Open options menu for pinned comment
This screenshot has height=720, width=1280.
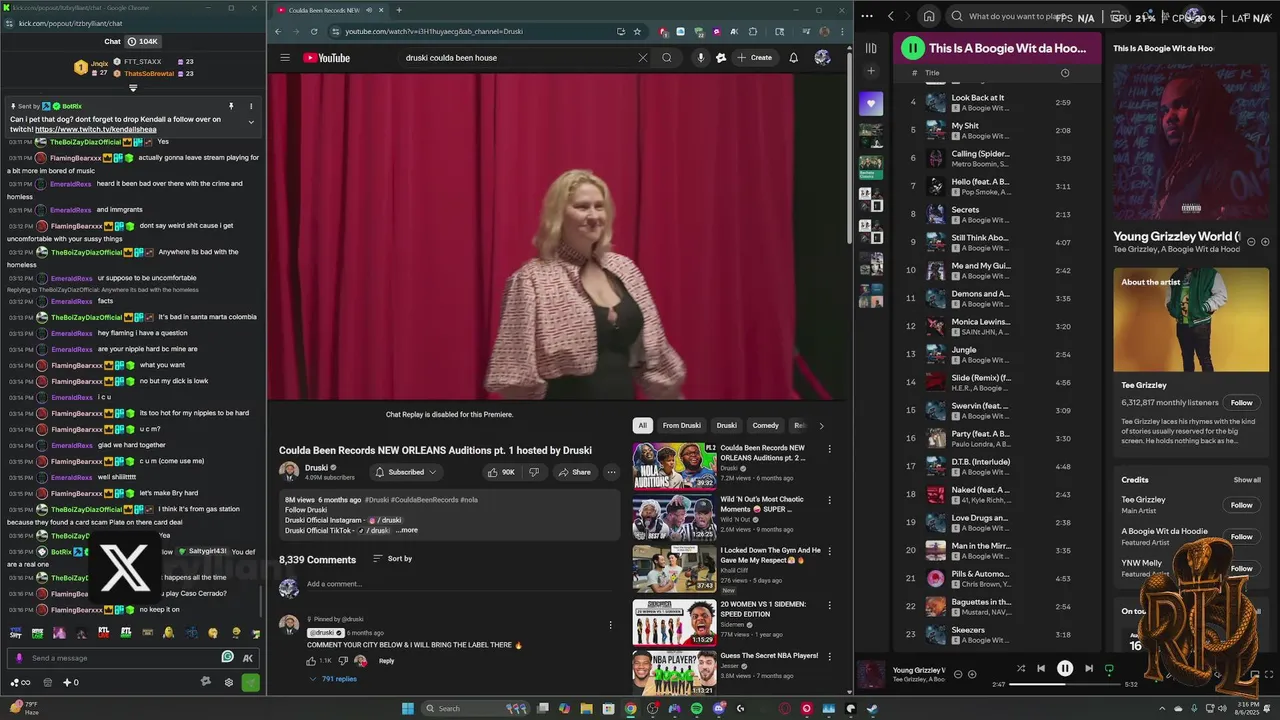coord(610,625)
